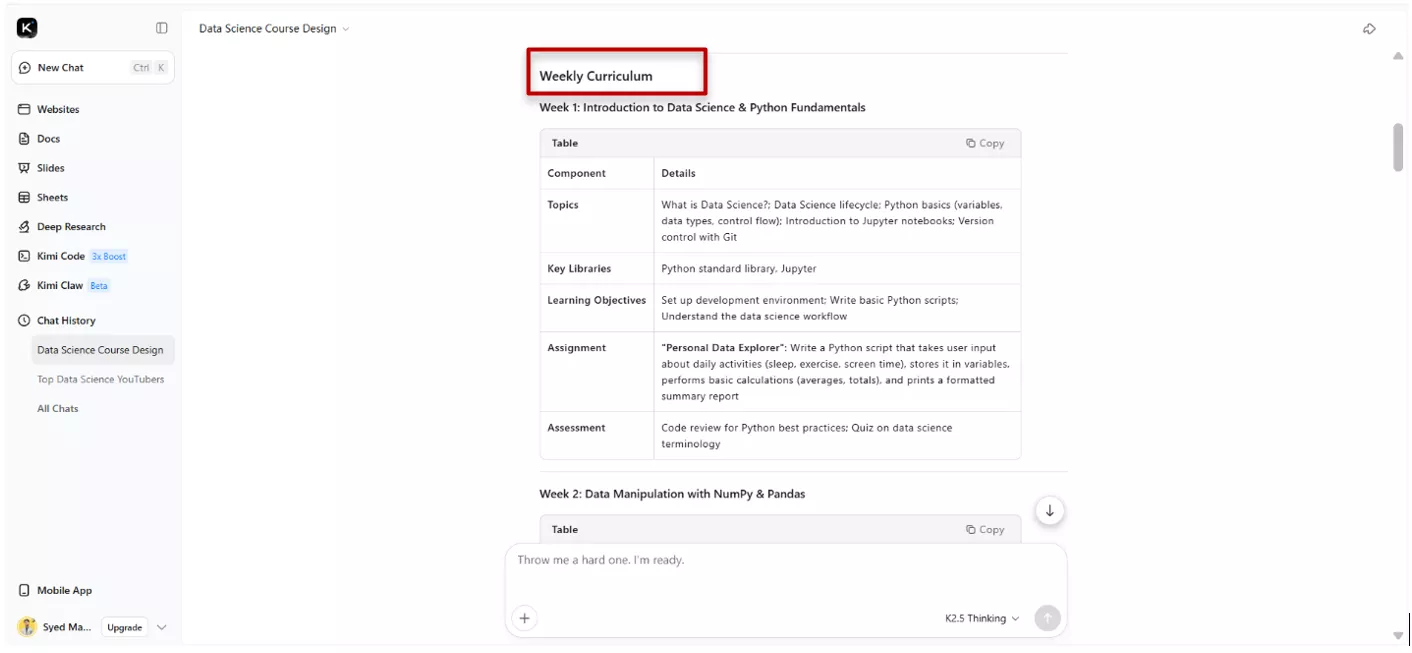Screen dimensions: 1412x653
Task: Open the K2.5 Thinking model selector
Action: tap(981, 619)
